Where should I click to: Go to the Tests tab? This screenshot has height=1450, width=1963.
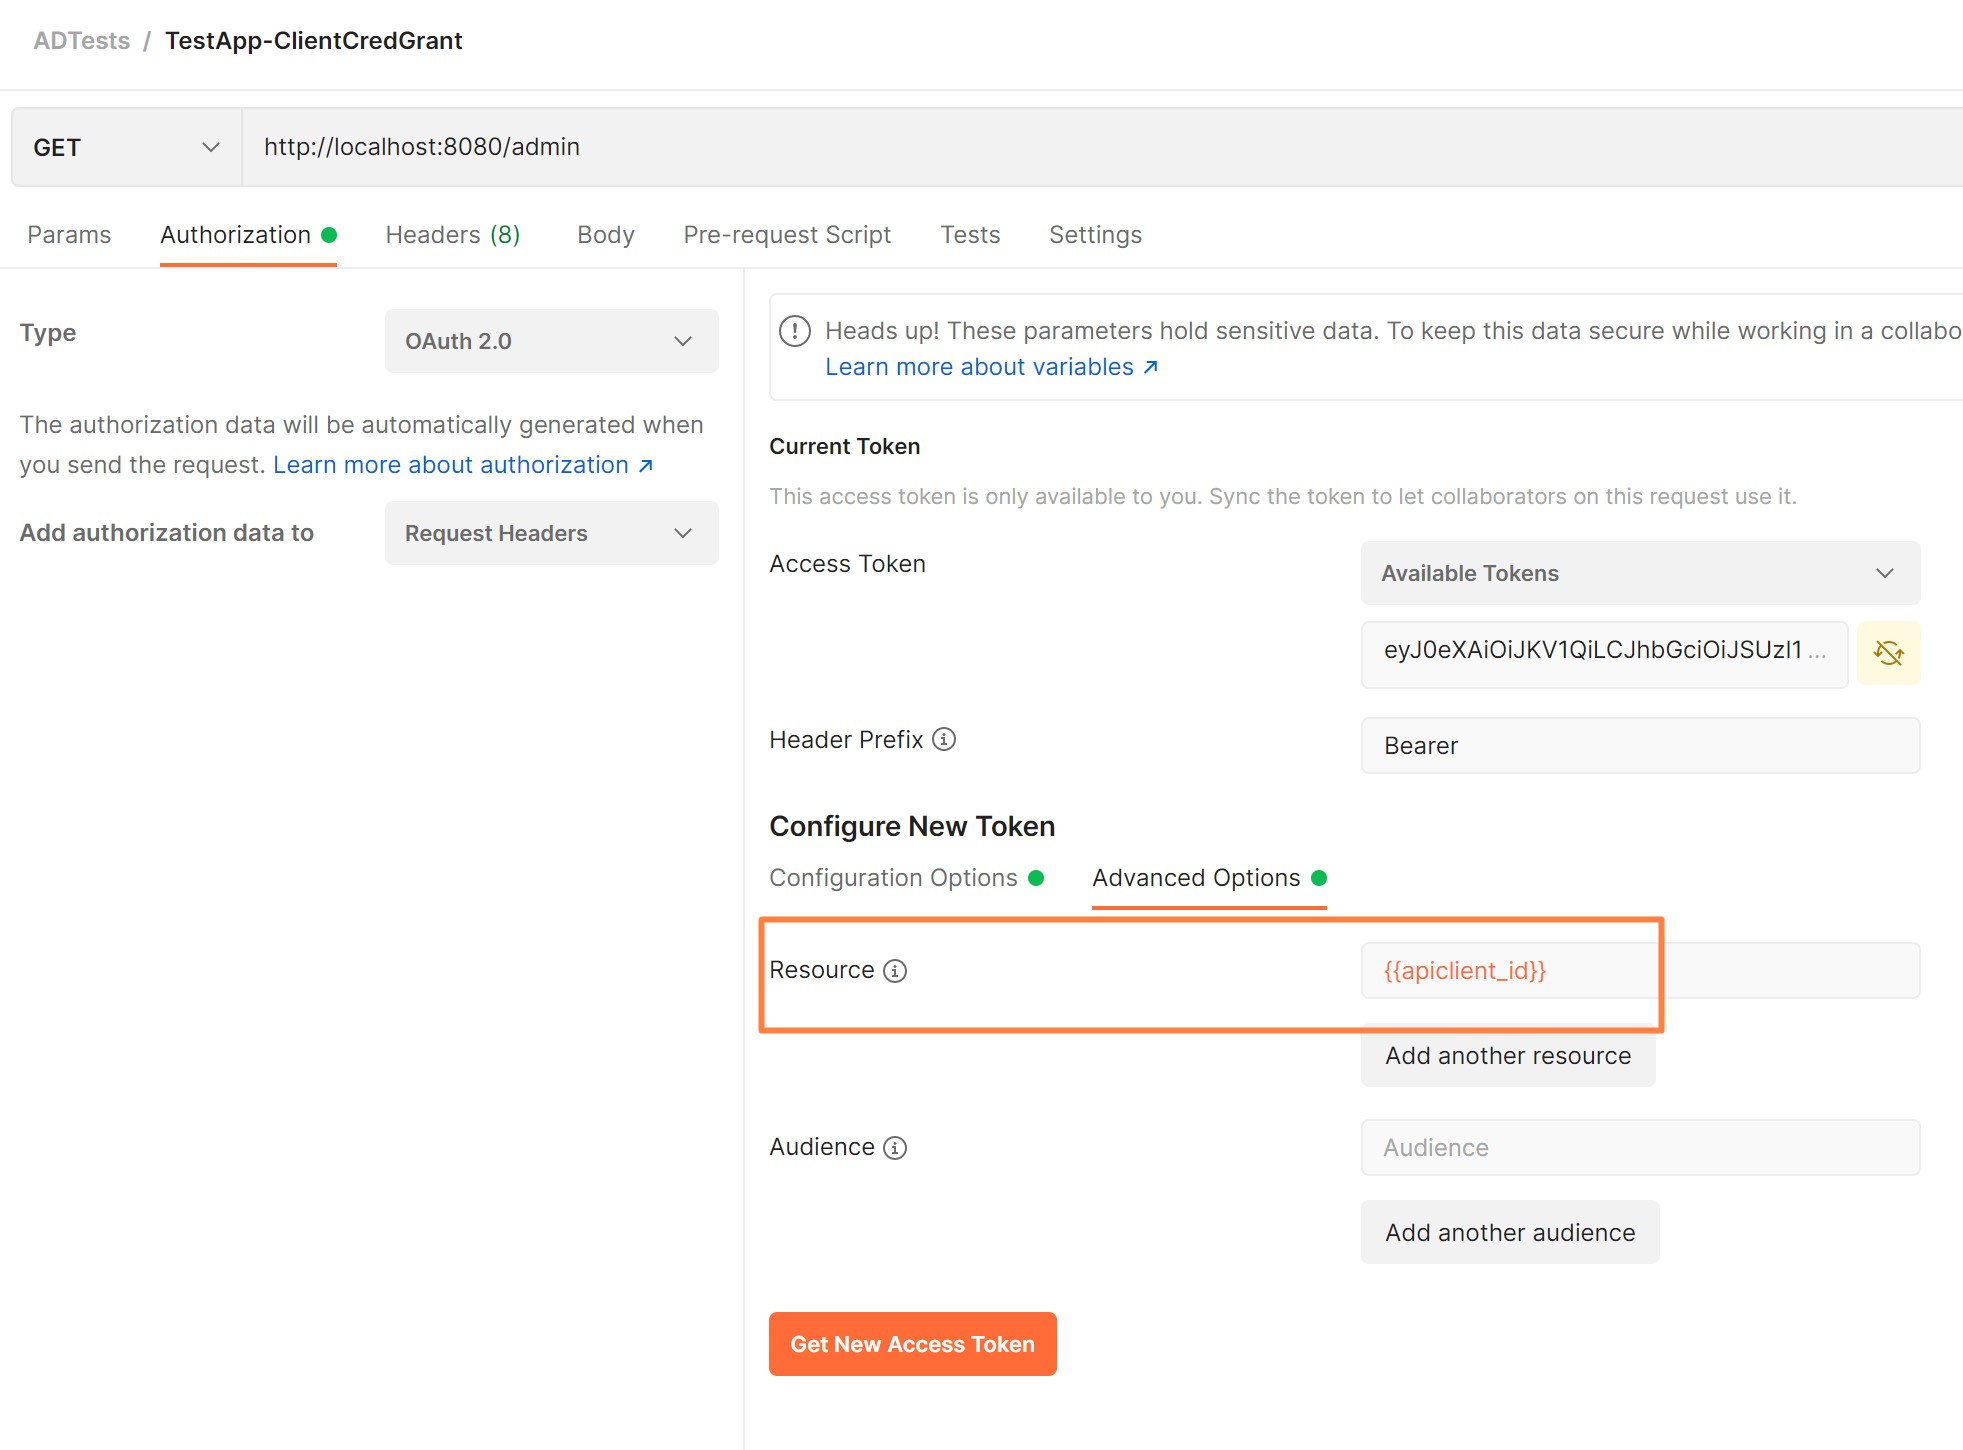pyautogui.click(x=970, y=234)
